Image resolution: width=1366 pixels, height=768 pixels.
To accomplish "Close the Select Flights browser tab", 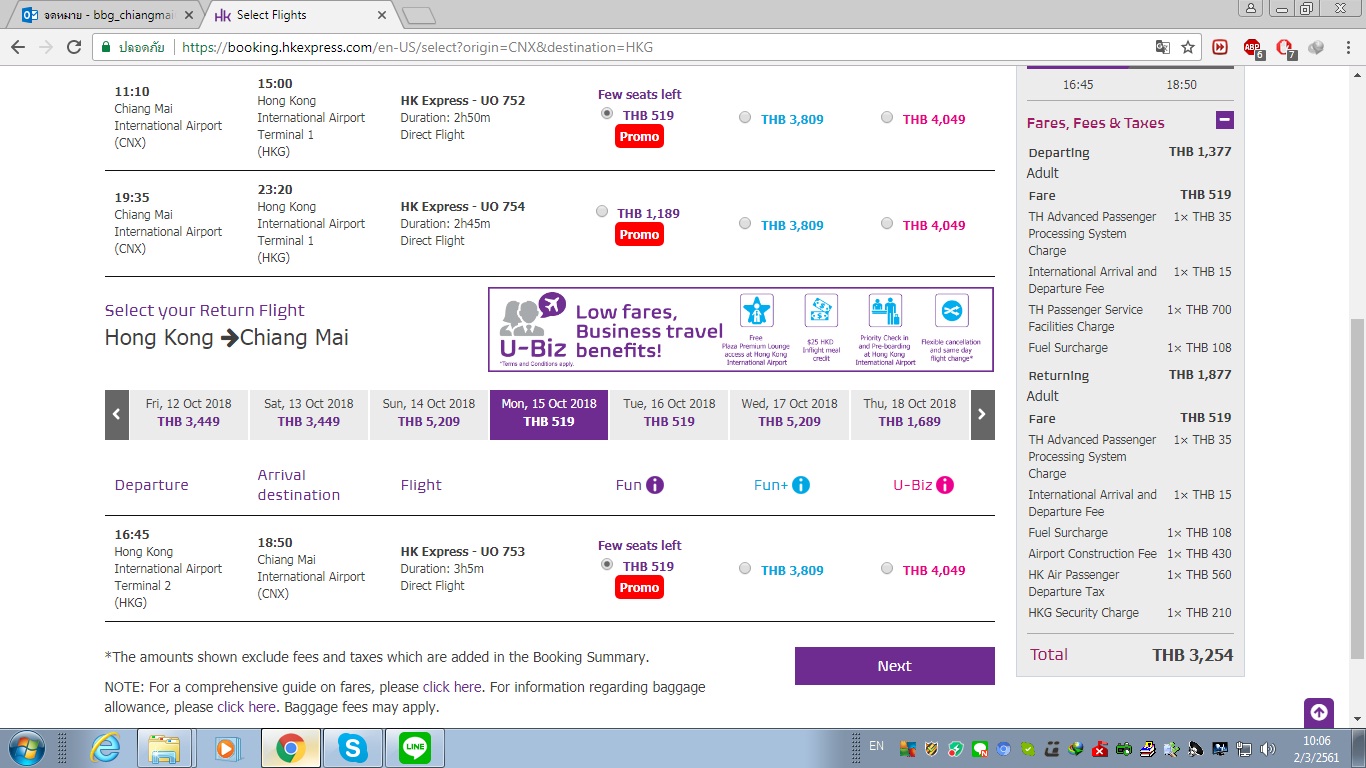I will click(381, 15).
